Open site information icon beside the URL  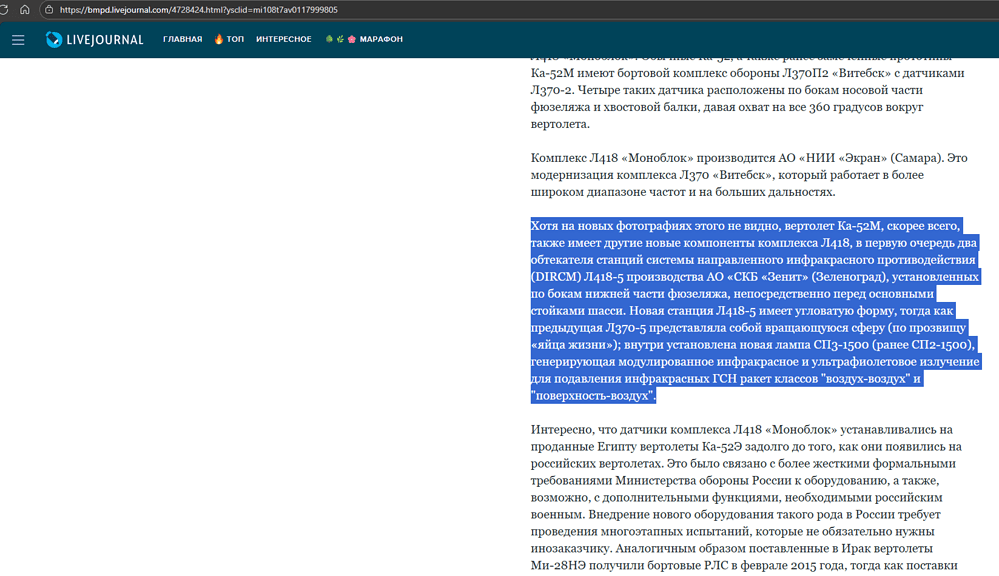pyautogui.click(x=48, y=10)
